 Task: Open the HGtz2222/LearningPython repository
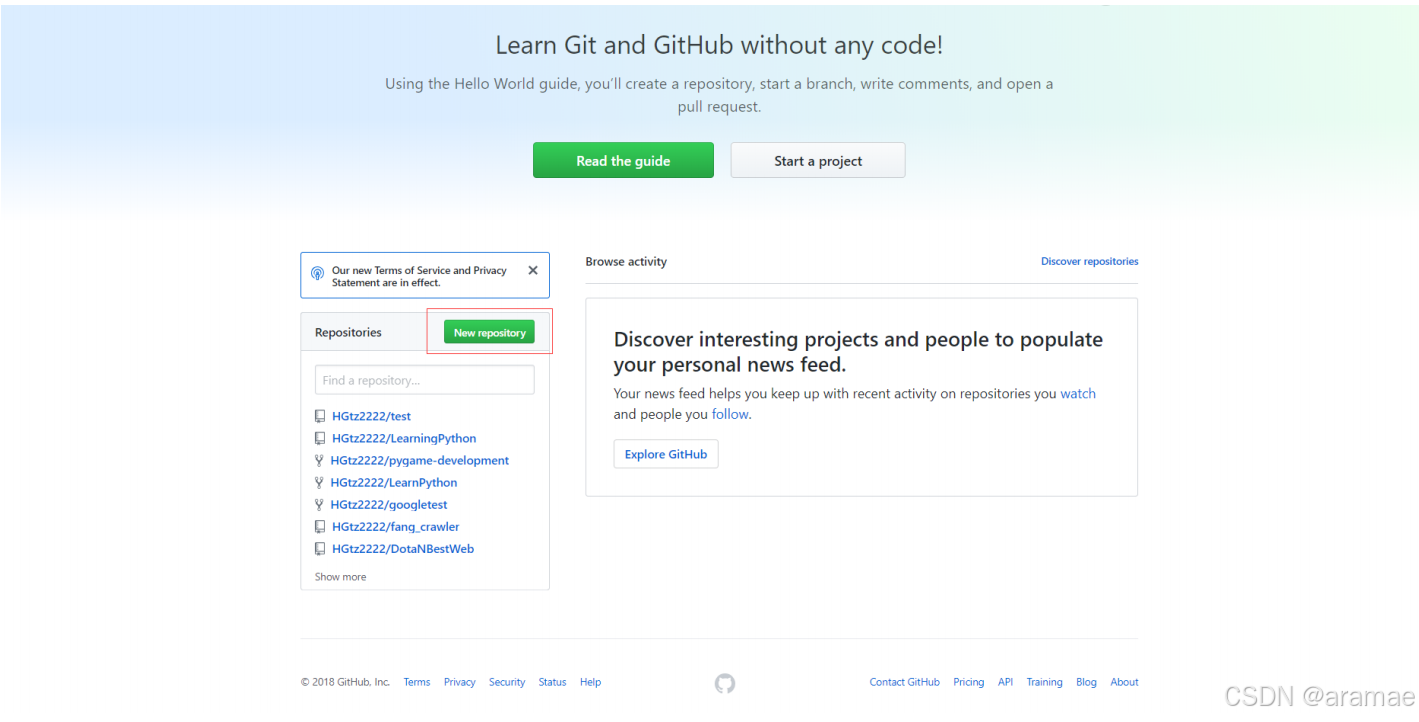tap(404, 438)
